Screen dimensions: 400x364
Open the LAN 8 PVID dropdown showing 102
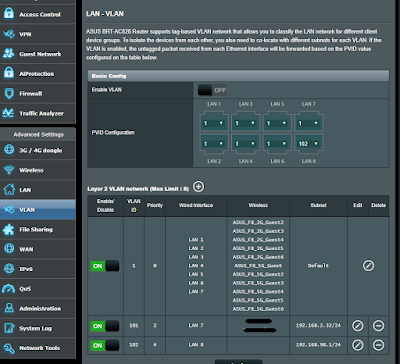[x=308, y=144]
